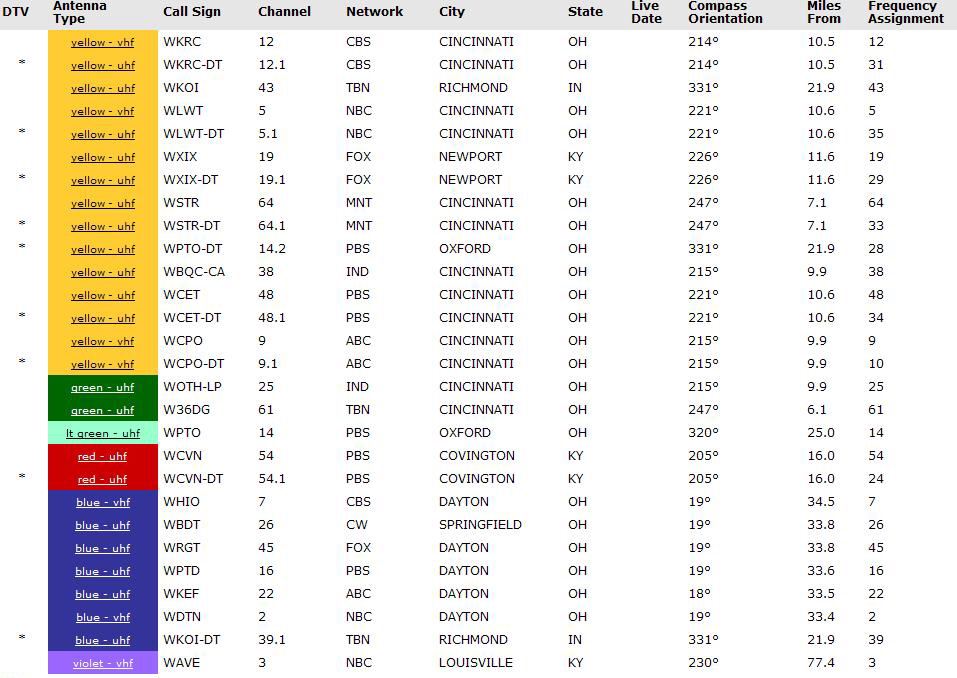Click the violet antenna link for WAVE
Viewport: 957px width, 678px height.
[102, 663]
